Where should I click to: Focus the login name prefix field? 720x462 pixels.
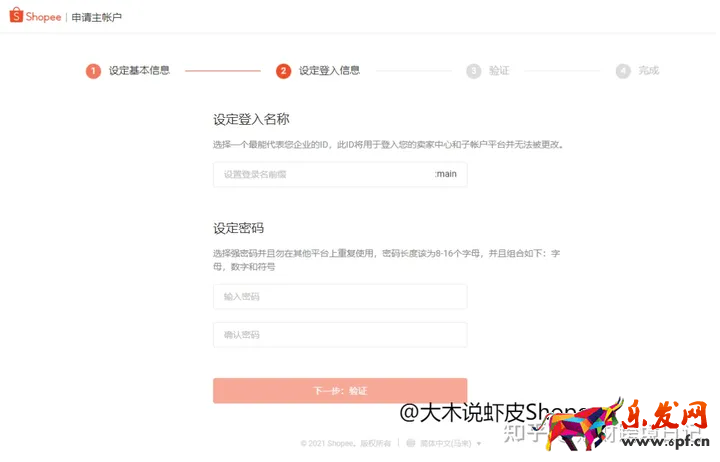tap(340, 174)
